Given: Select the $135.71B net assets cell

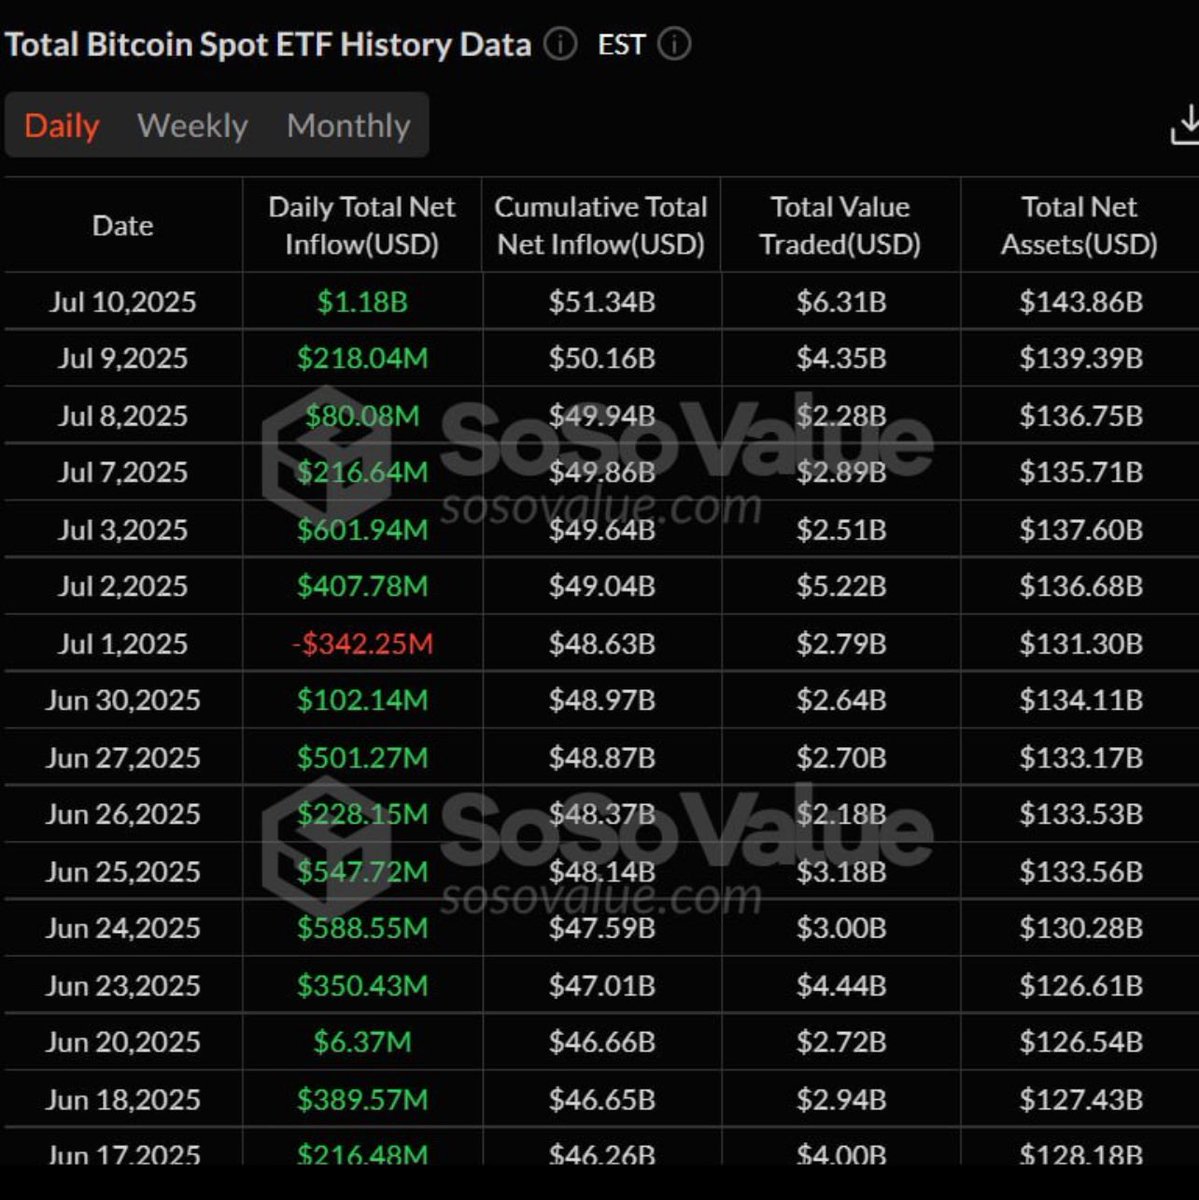Looking at the screenshot, I should (1081, 472).
